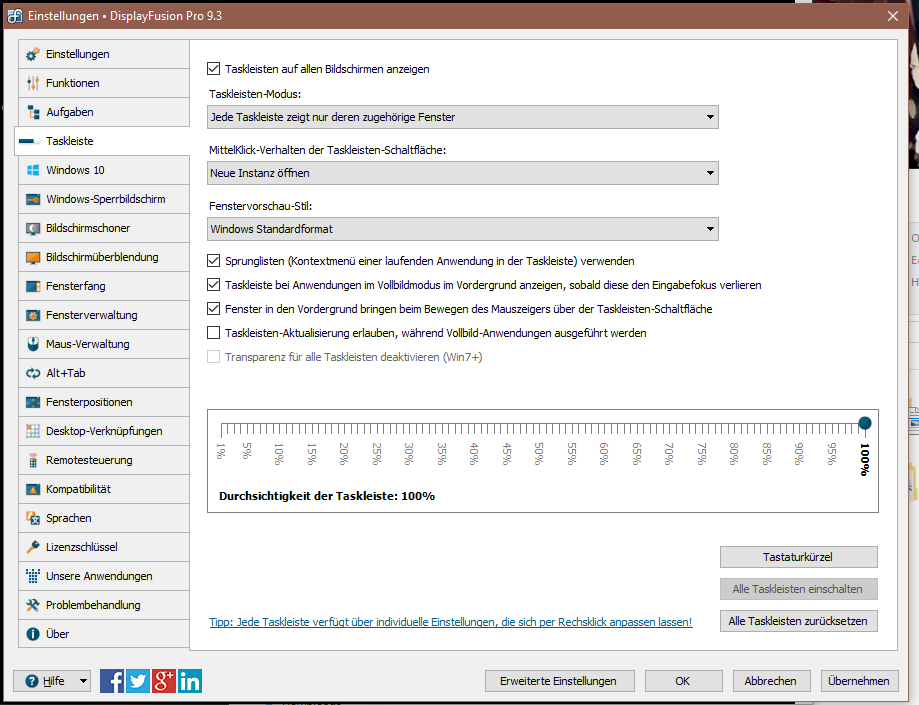Click the tip link about individual taskbar settings
Viewport: 919px width, 705px height.
450,622
